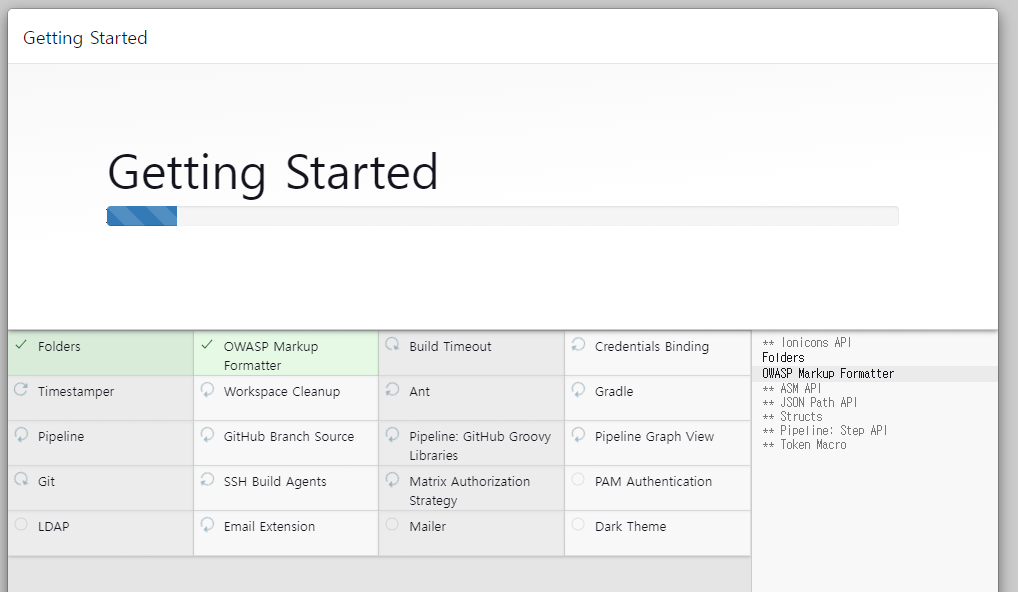The height and width of the screenshot is (592, 1018).
Task: Click the green checkmark next to Folders
Action: point(21,345)
